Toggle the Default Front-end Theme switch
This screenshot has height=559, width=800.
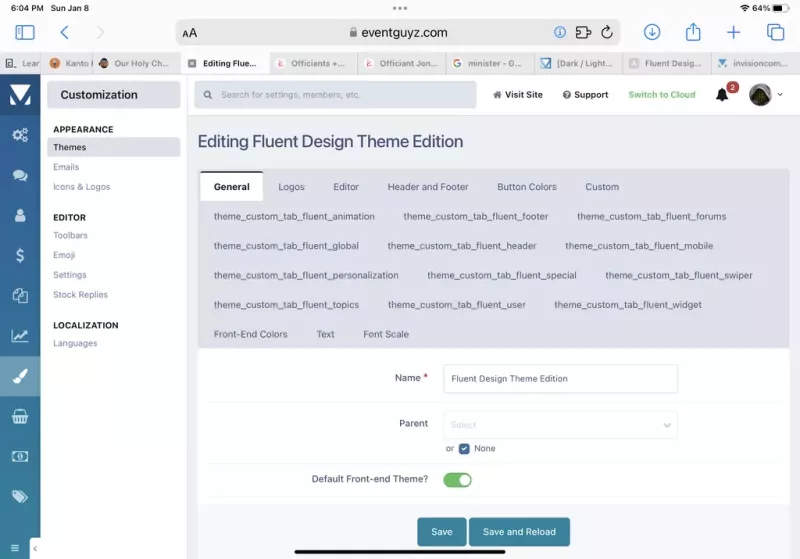(457, 479)
